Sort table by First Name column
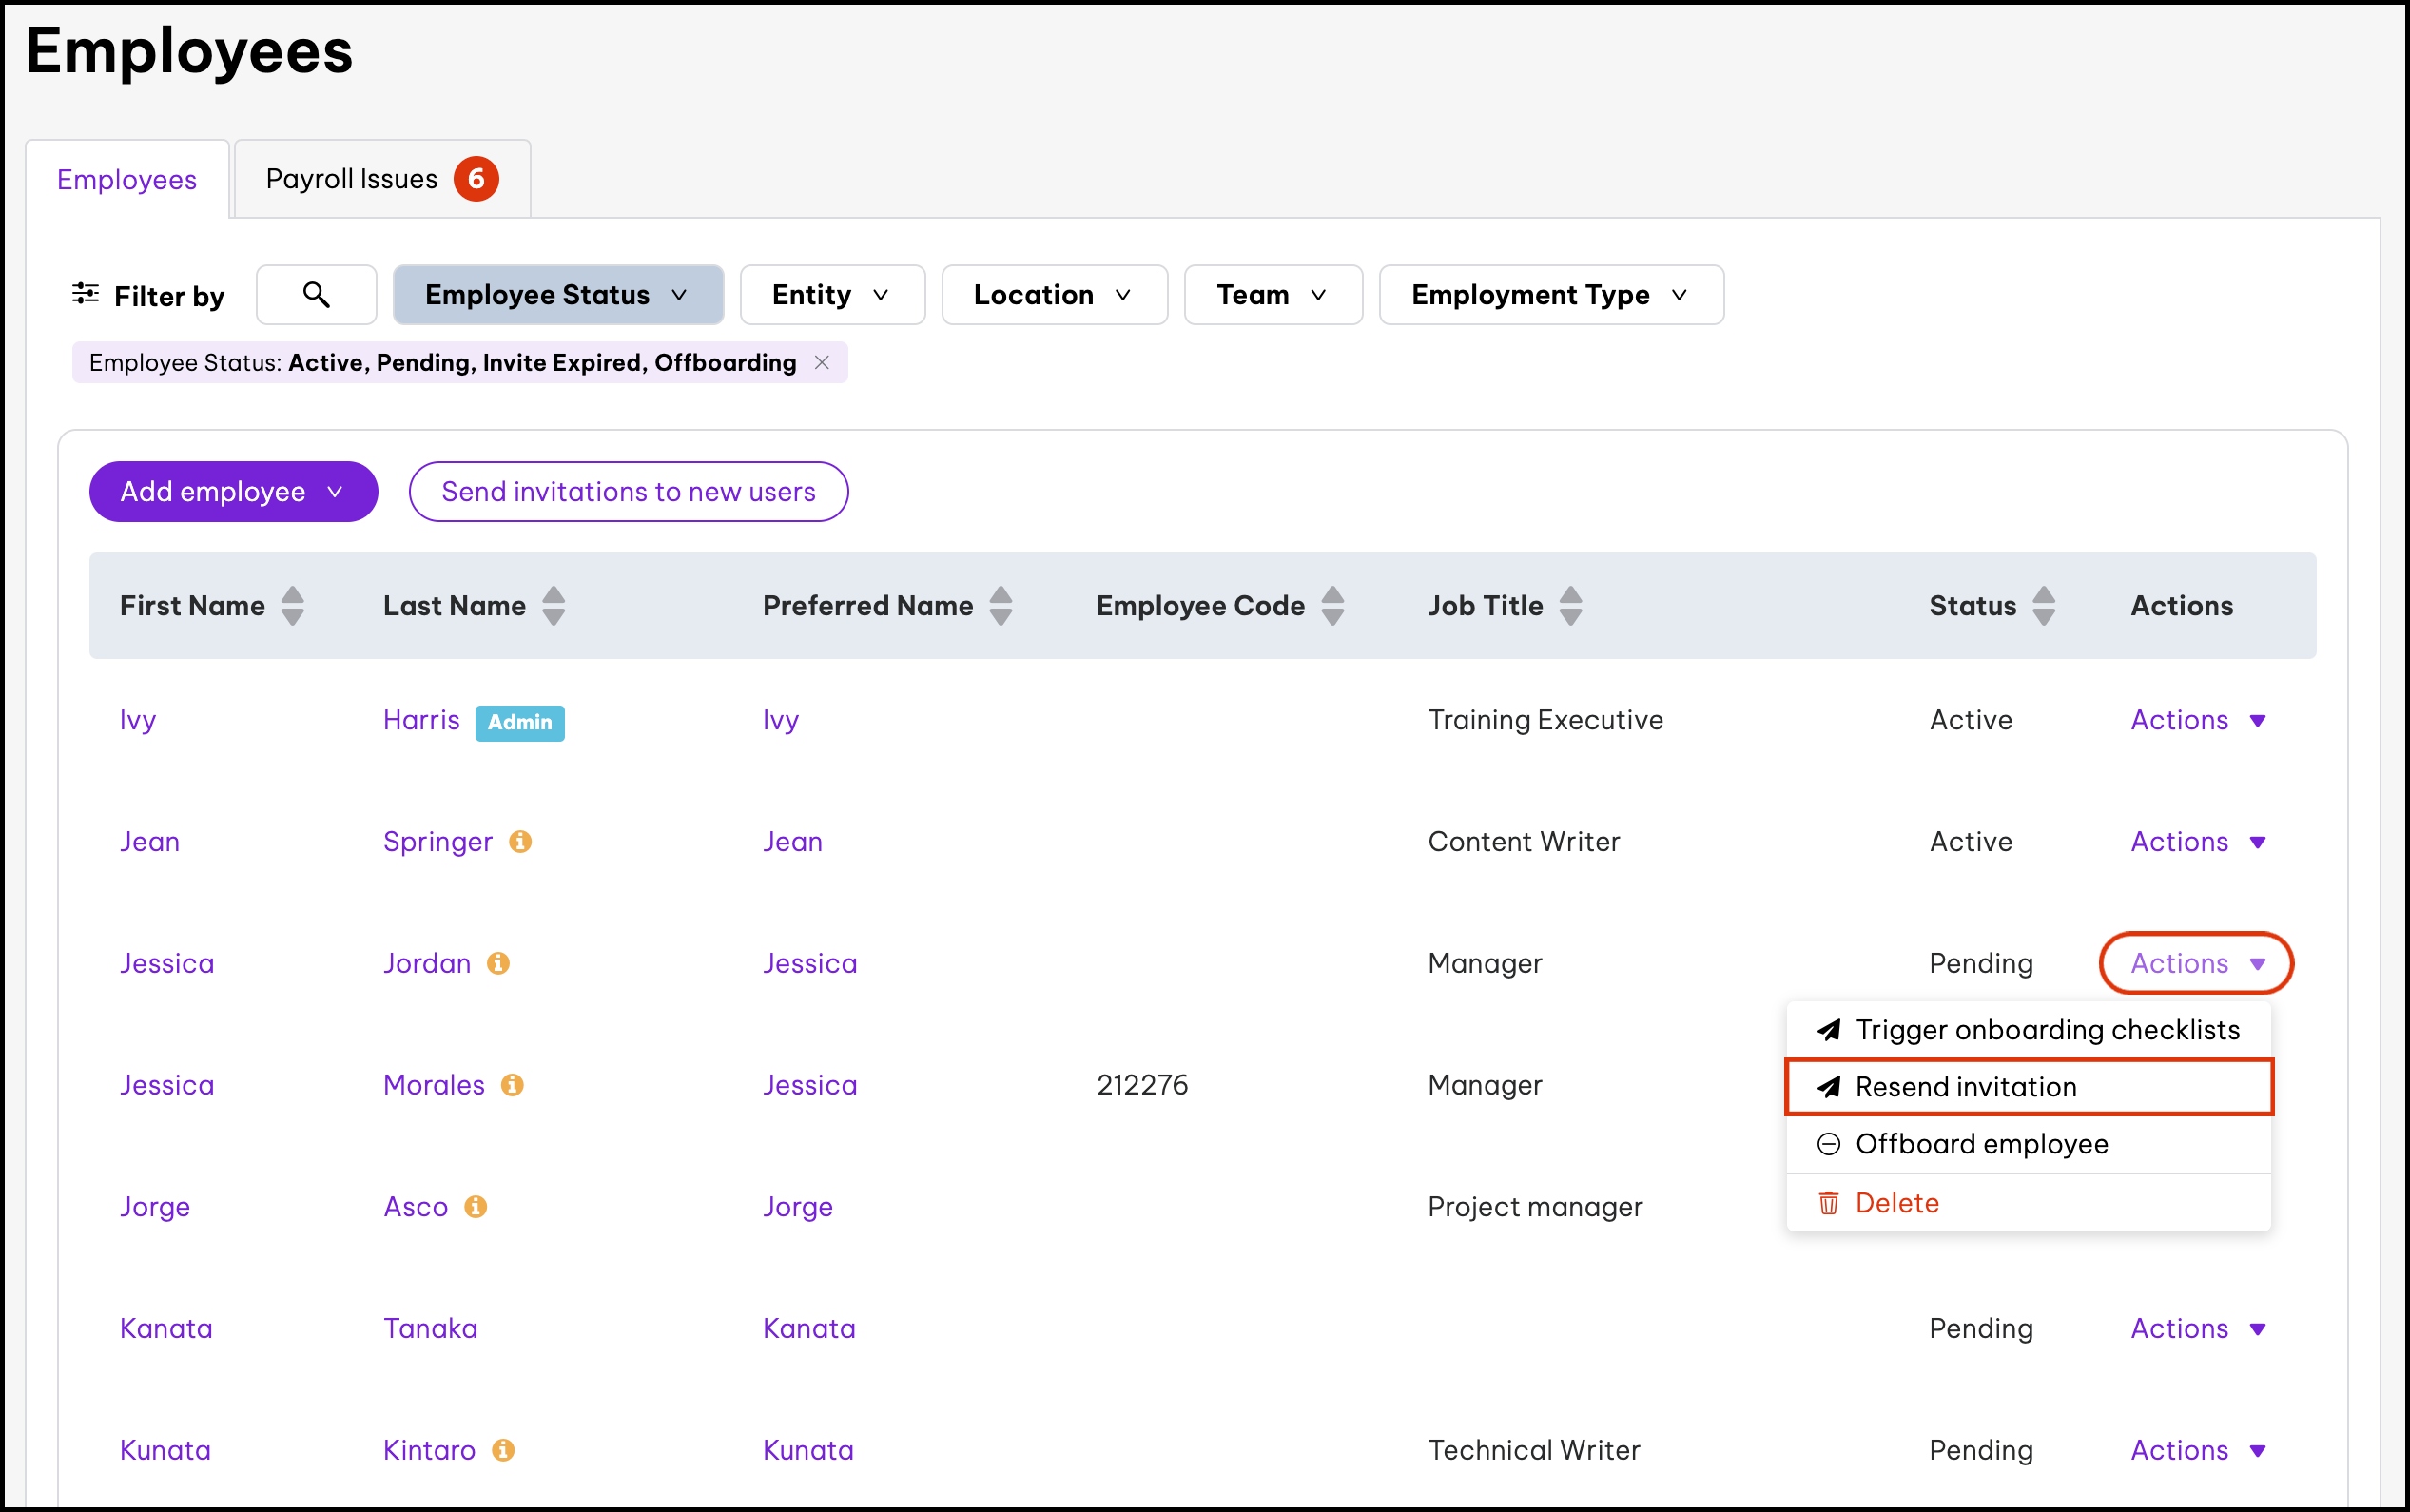This screenshot has width=2410, height=1512. 292,606
